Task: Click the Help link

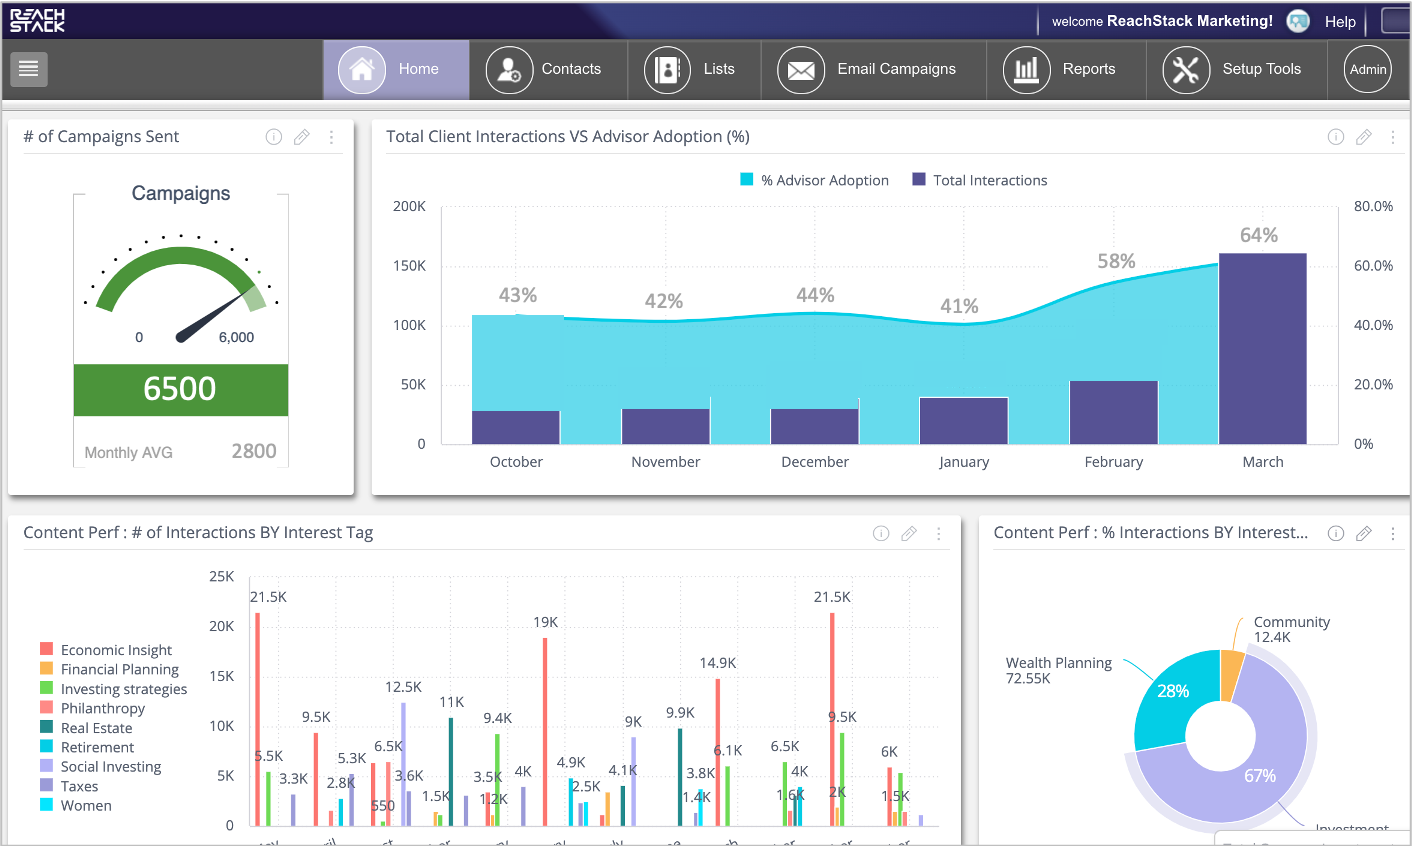Action: pyautogui.click(x=1341, y=21)
